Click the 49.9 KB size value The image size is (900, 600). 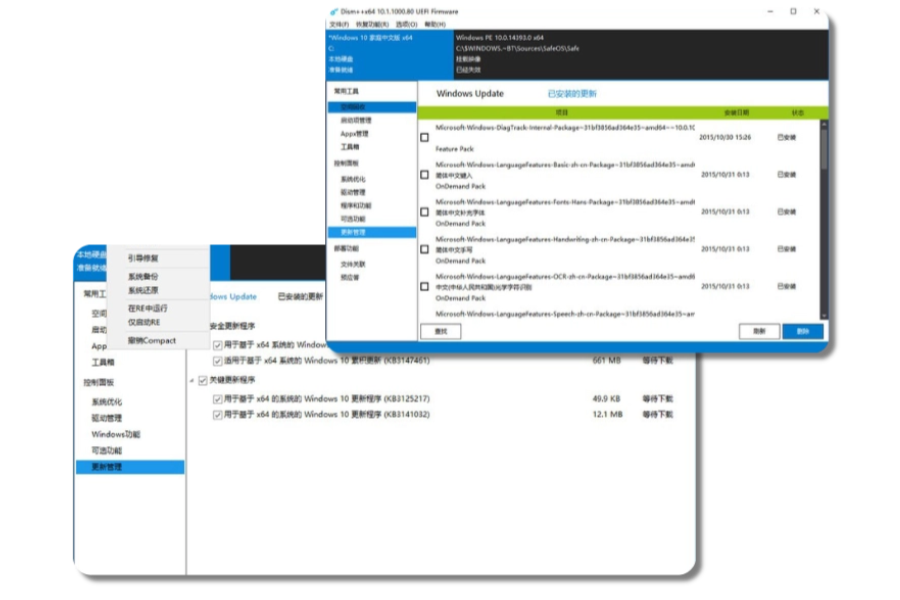(x=606, y=398)
